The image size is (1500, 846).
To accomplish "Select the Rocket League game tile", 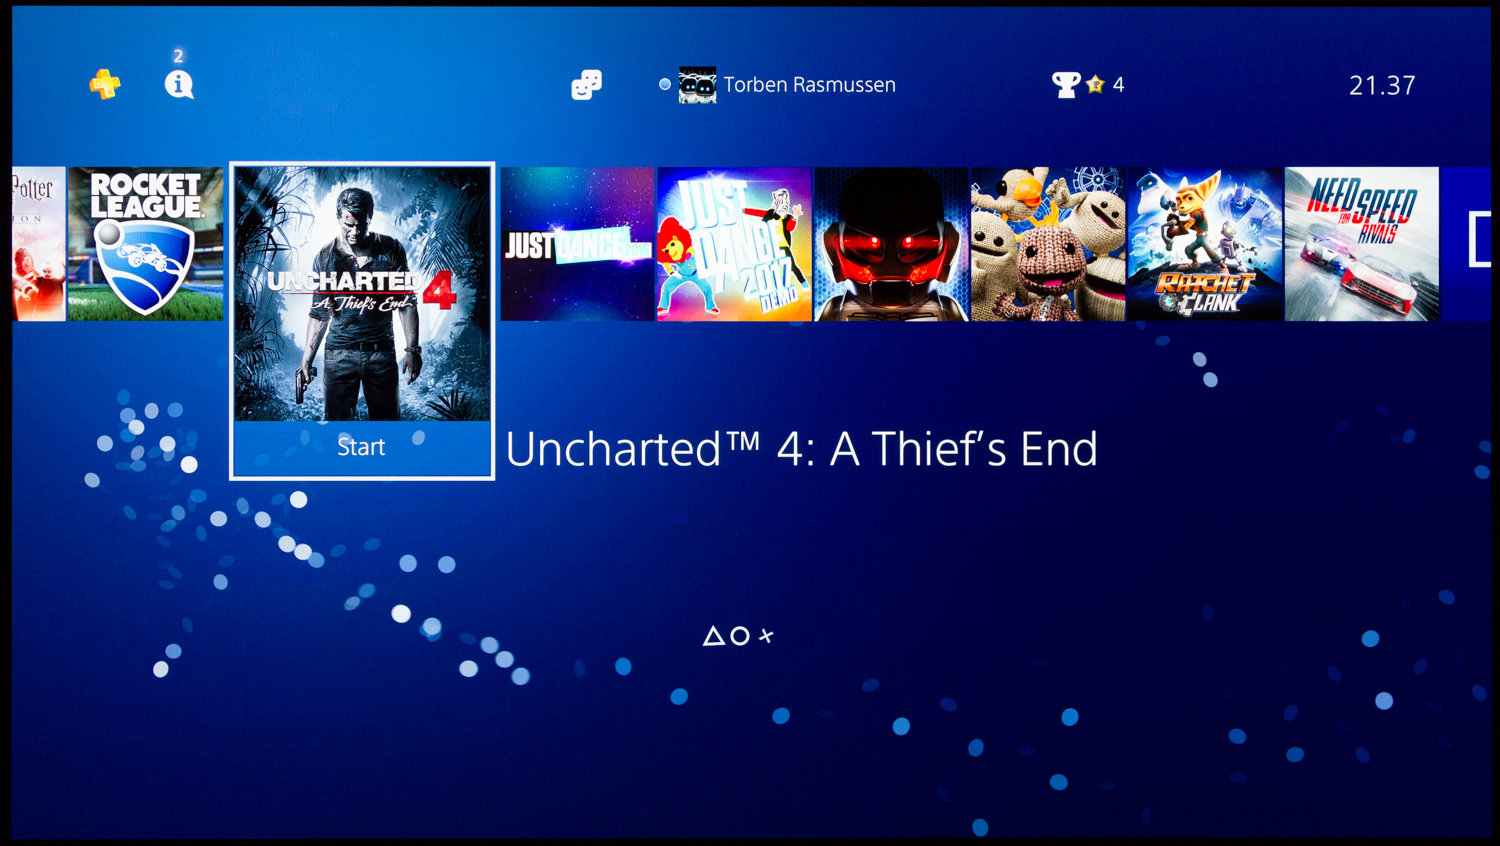I will pos(146,244).
